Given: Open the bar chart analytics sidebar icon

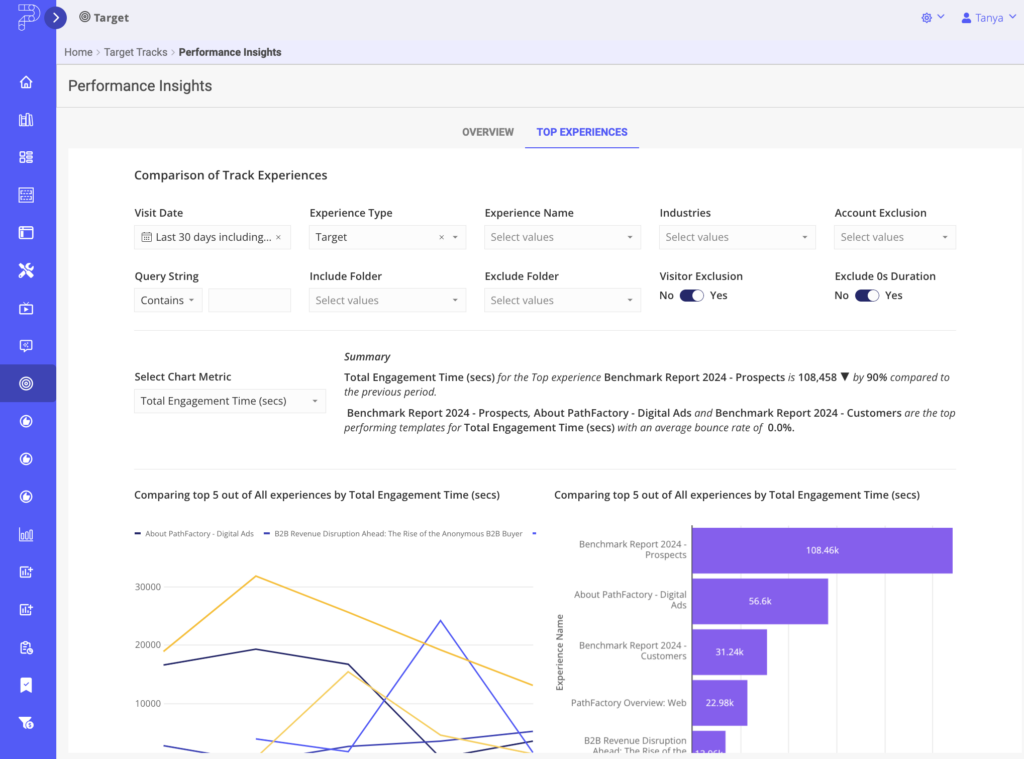Looking at the screenshot, I should 26,535.
